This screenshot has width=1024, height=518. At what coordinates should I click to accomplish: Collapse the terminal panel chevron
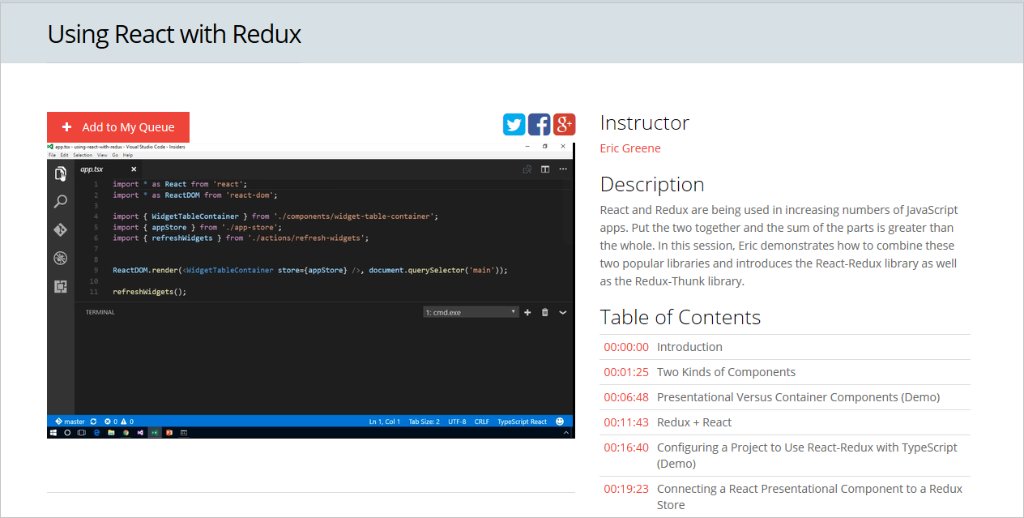[563, 312]
